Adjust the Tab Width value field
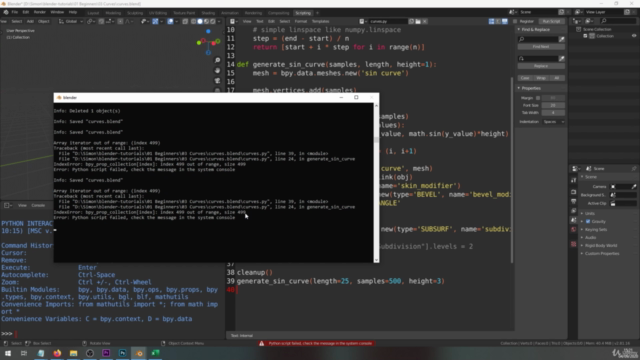Viewport: 640px width, 360px height. pyautogui.click(x=553, y=113)
